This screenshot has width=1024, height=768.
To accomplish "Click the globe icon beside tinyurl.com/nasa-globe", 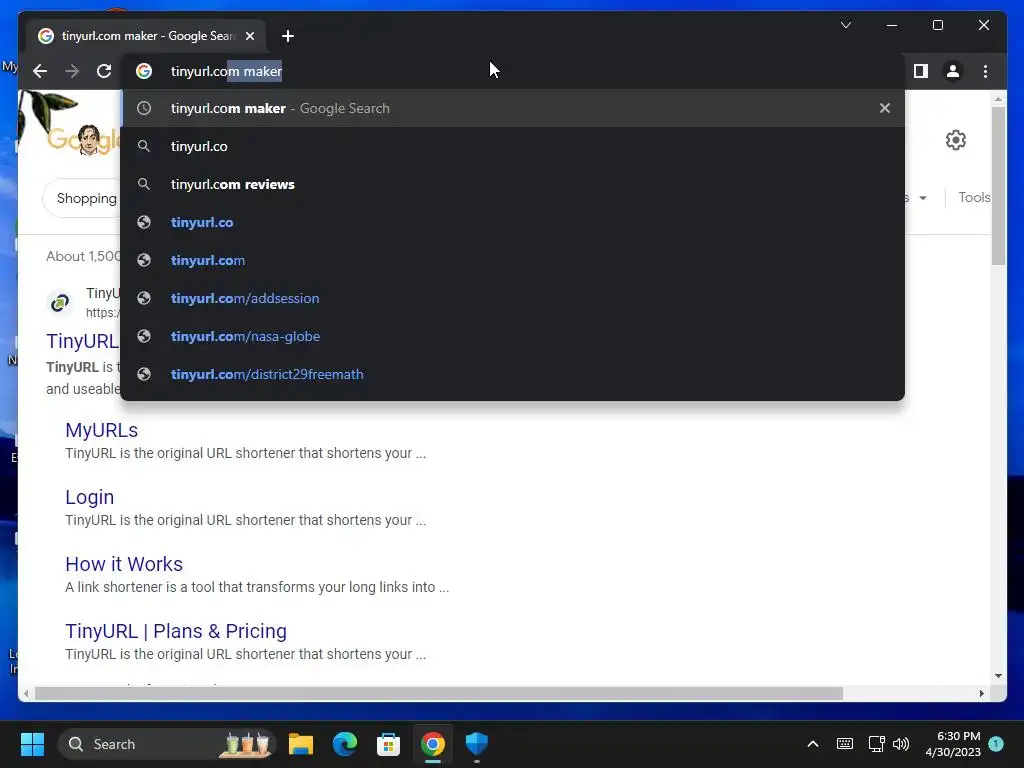I will [144, 336].
